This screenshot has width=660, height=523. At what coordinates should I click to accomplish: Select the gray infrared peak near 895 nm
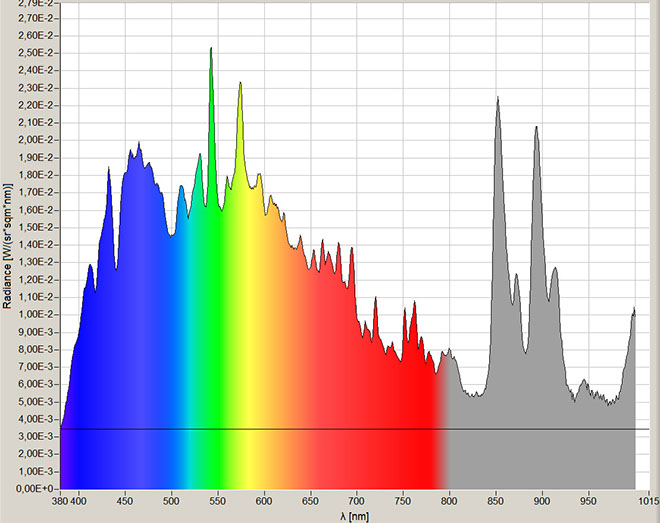click(537, 131)
